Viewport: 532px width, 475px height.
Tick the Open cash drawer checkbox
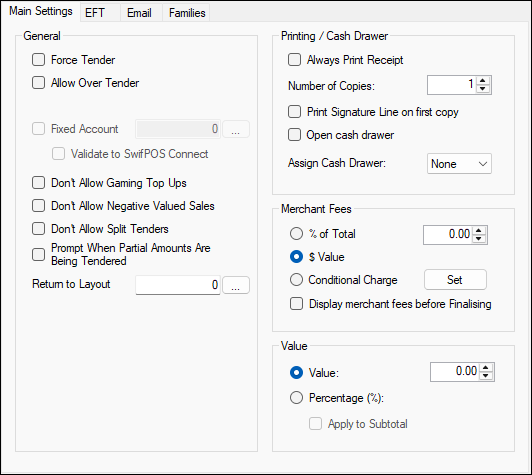tap(294, 135)
